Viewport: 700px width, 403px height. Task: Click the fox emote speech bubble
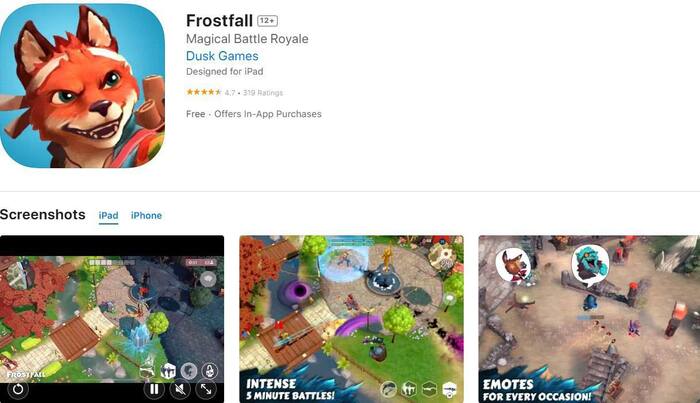click(x=513, y=265)
